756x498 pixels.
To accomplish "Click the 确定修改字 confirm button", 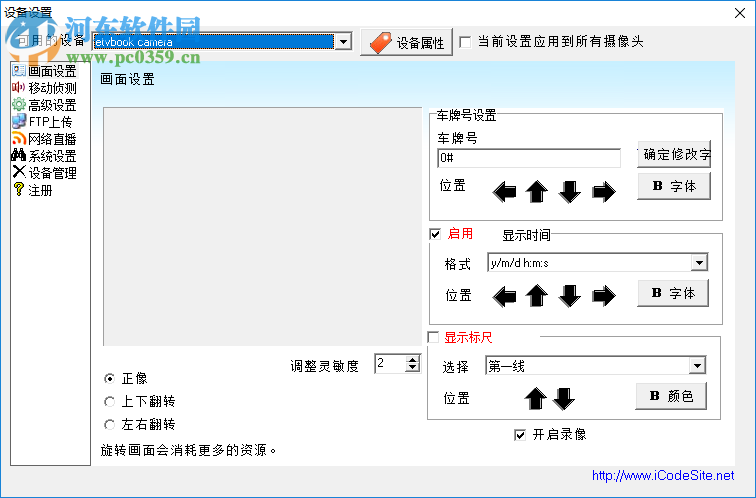I will 674,155.
